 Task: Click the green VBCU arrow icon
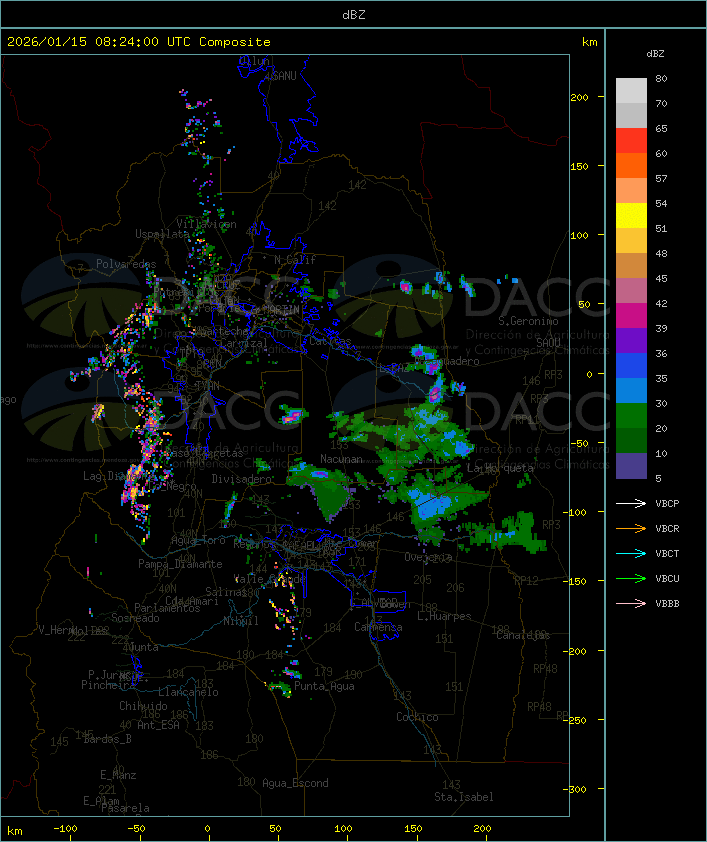[x=632, y=579]
